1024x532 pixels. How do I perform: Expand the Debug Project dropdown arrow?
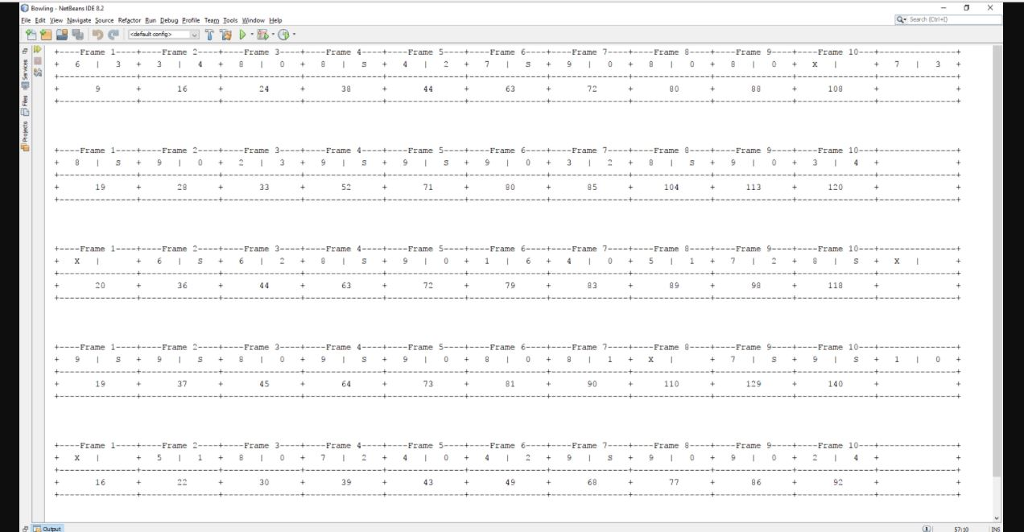[x=272, y=35]
